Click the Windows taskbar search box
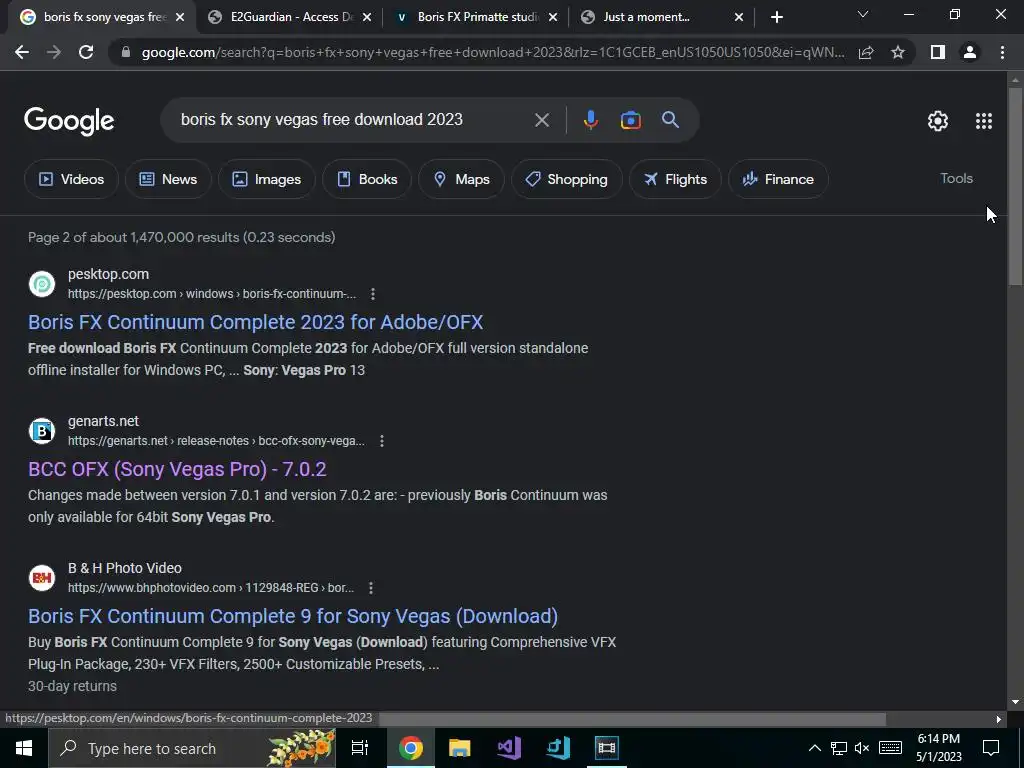 [x=192, y=748]
